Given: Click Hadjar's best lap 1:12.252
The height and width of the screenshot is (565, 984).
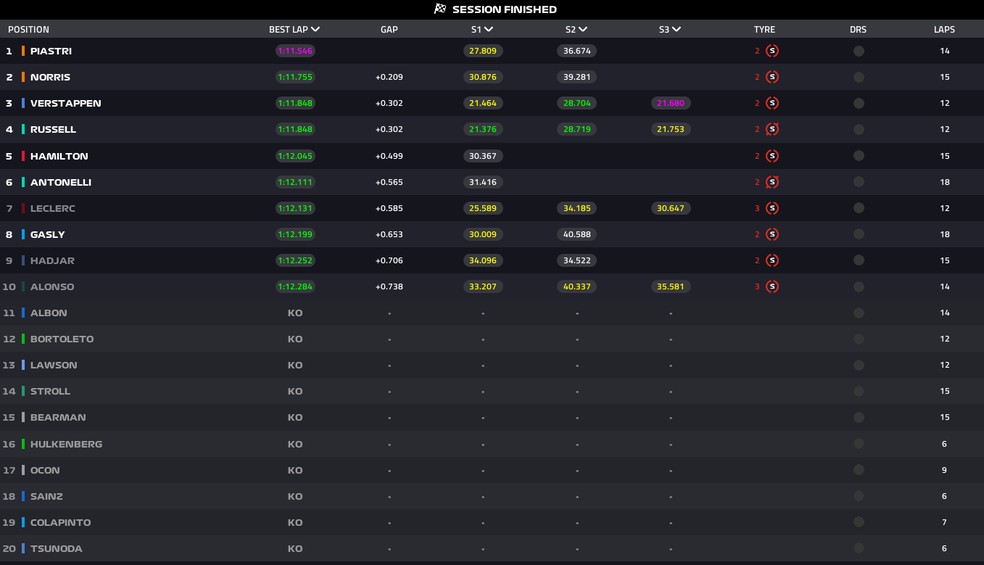Looking at the screenshot, I should click(x=295, y=260).
